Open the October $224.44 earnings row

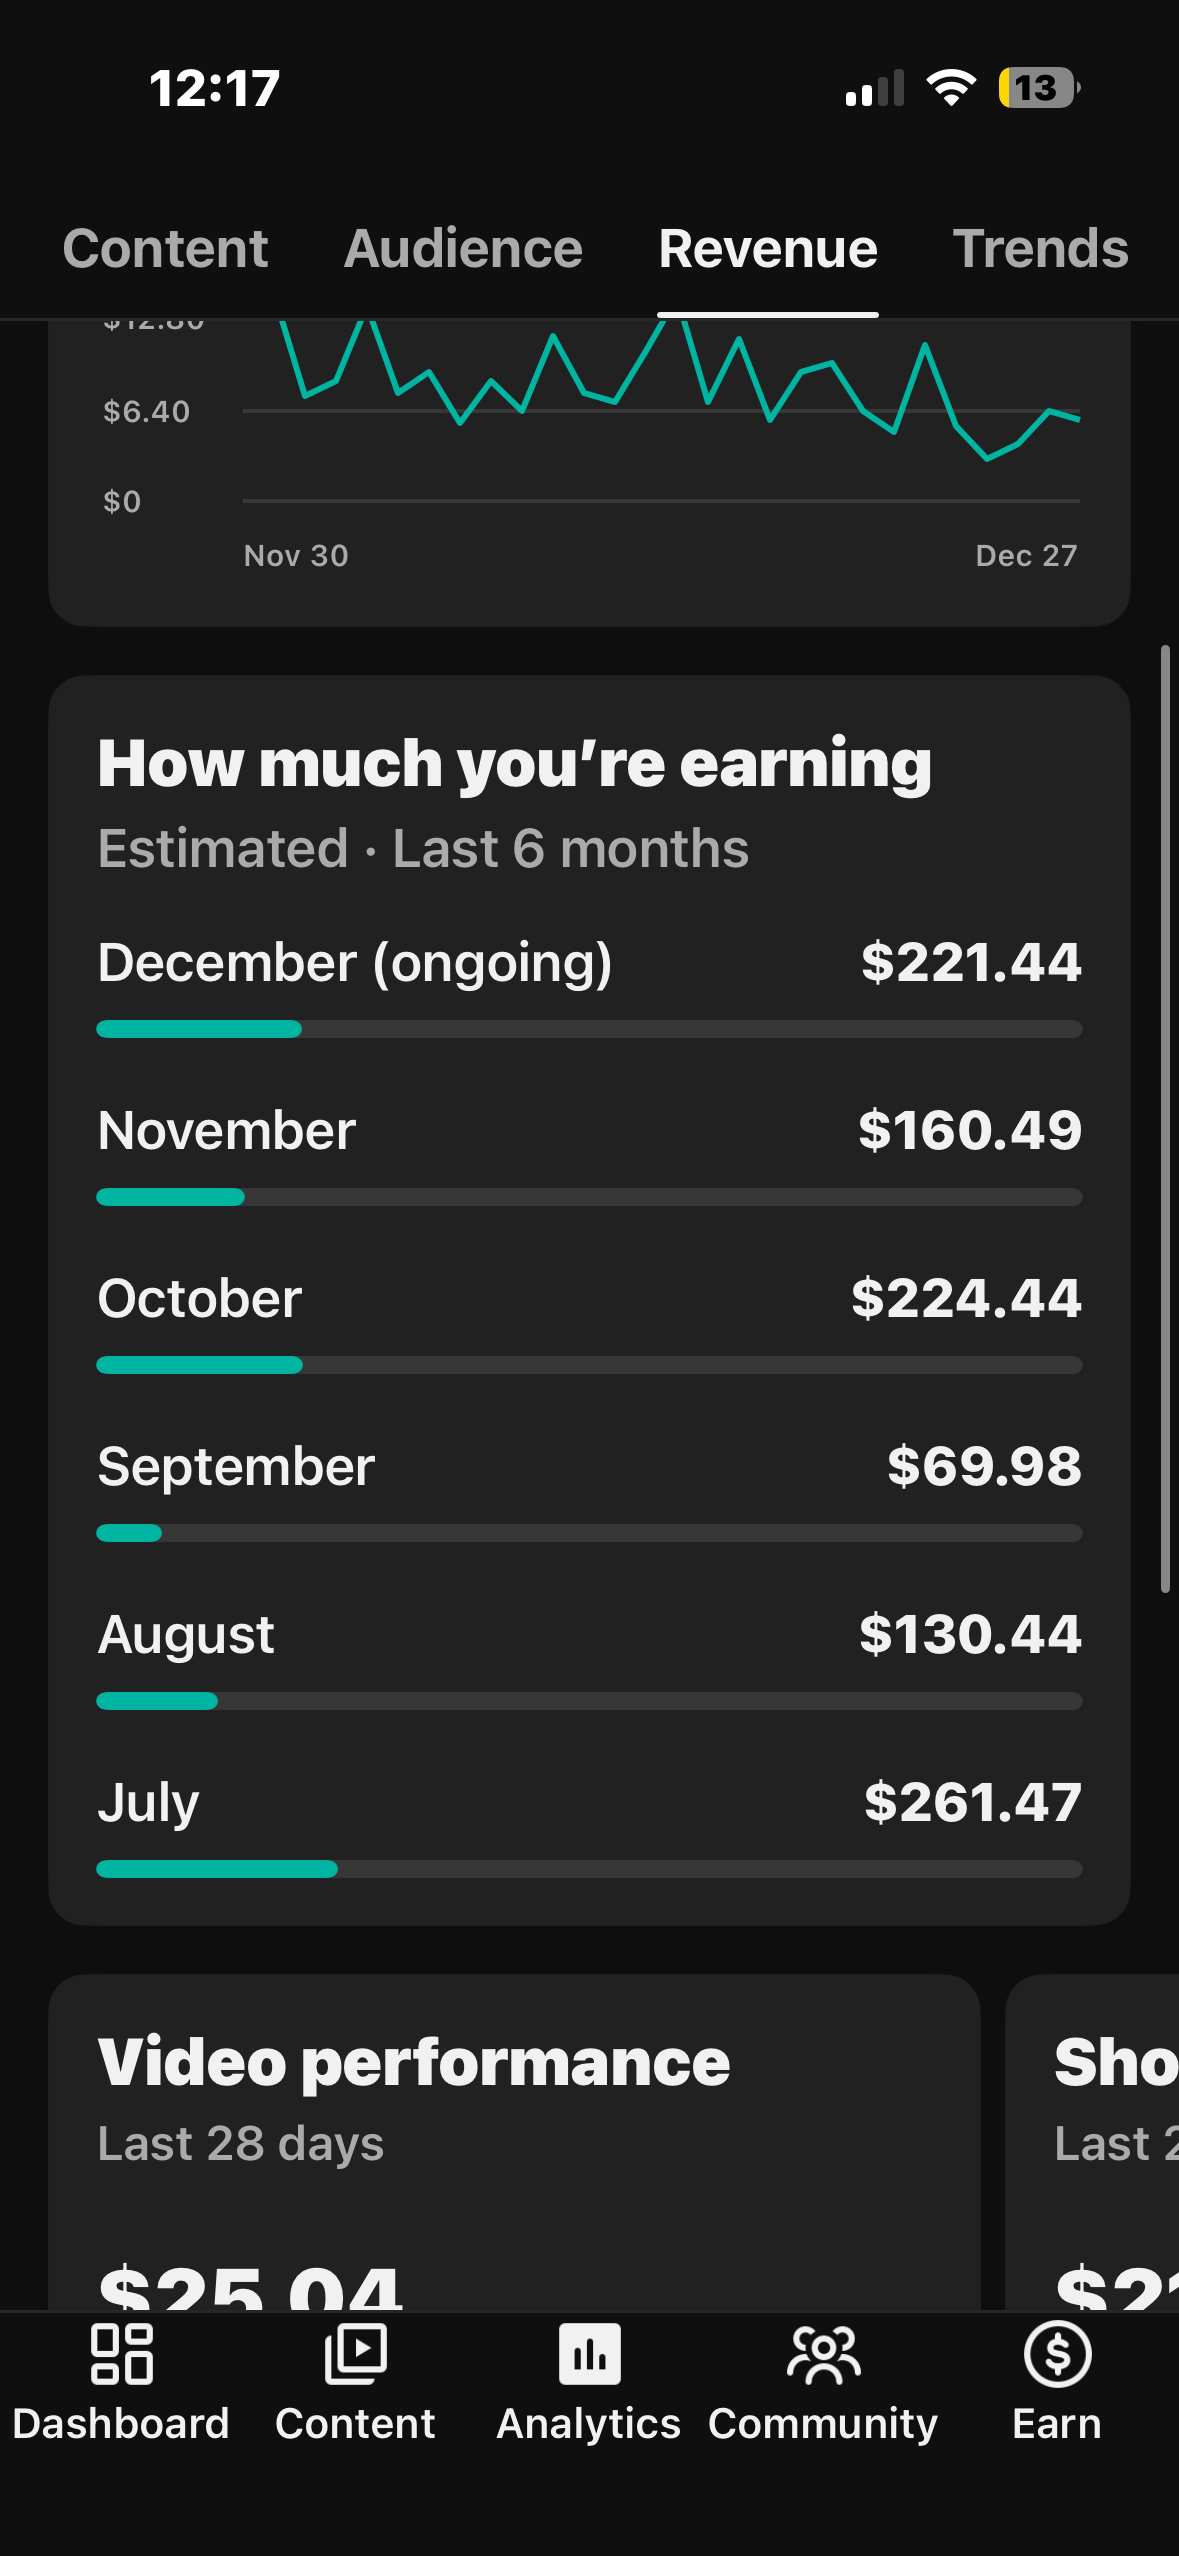pos(589,1299)
